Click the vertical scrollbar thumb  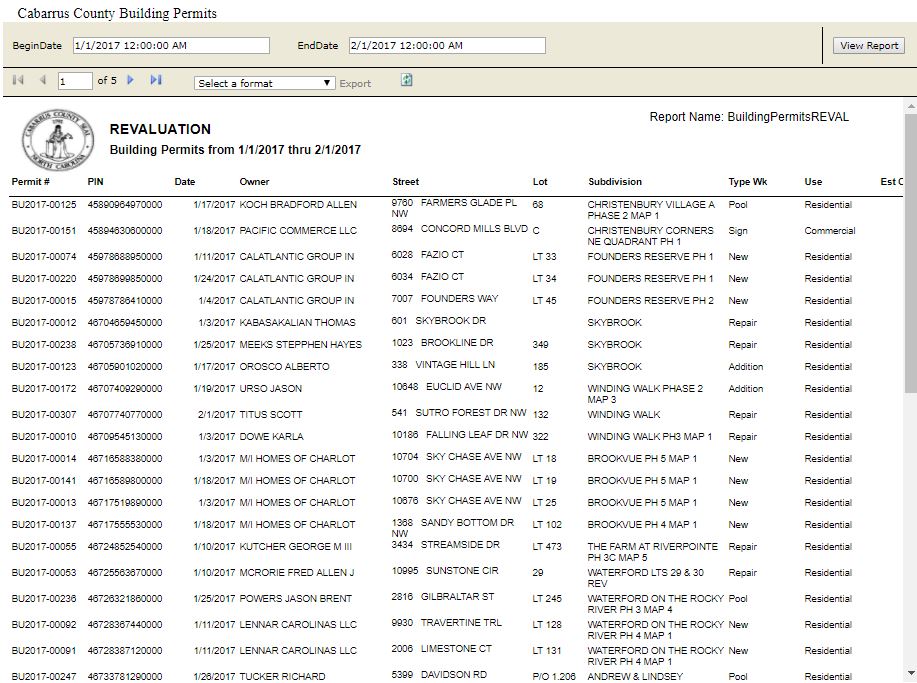click(x=909, y=250)
